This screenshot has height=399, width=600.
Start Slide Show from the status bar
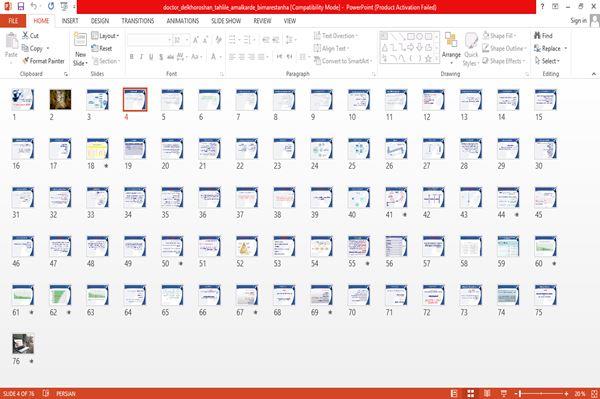tap(504, 393)
